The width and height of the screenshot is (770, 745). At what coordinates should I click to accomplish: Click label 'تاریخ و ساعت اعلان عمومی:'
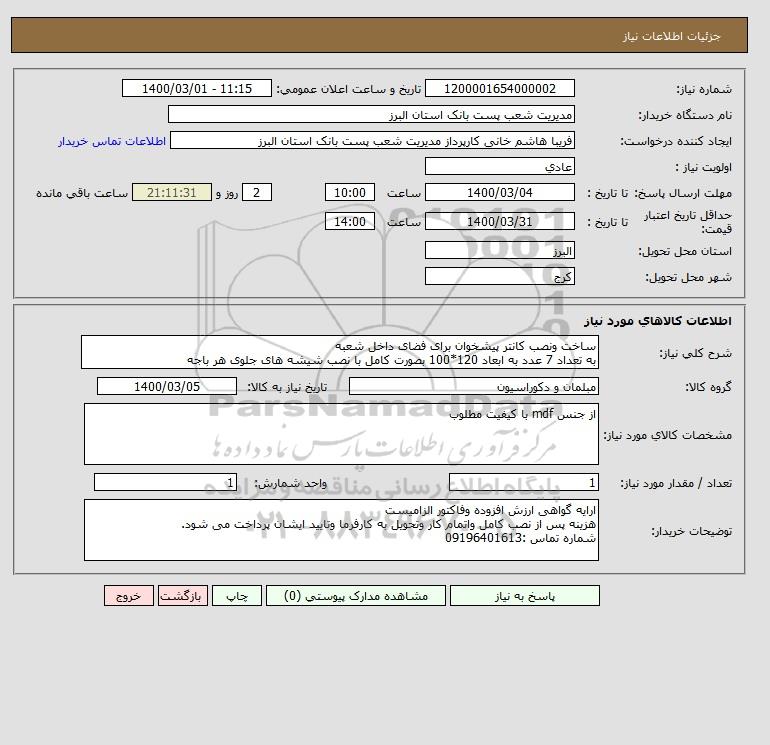349,89
